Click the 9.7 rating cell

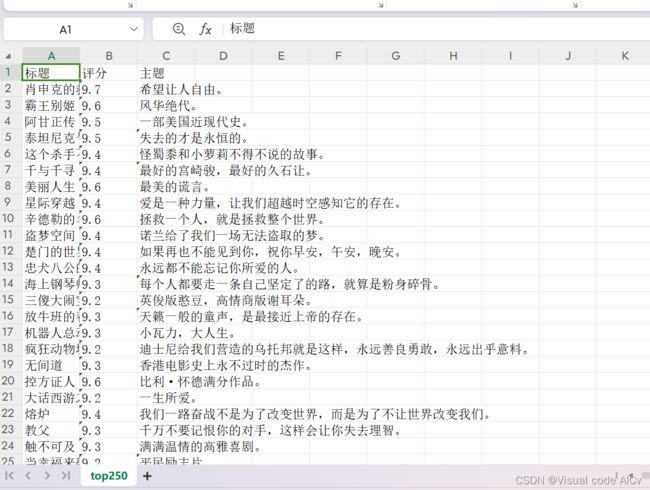[x=109, y=89]
